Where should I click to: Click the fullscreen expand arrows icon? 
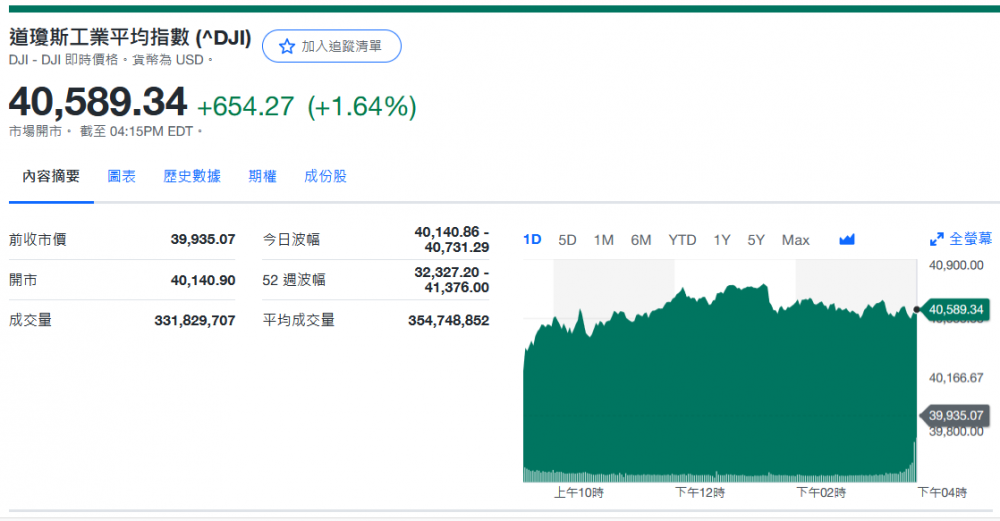tap(937, 240)
